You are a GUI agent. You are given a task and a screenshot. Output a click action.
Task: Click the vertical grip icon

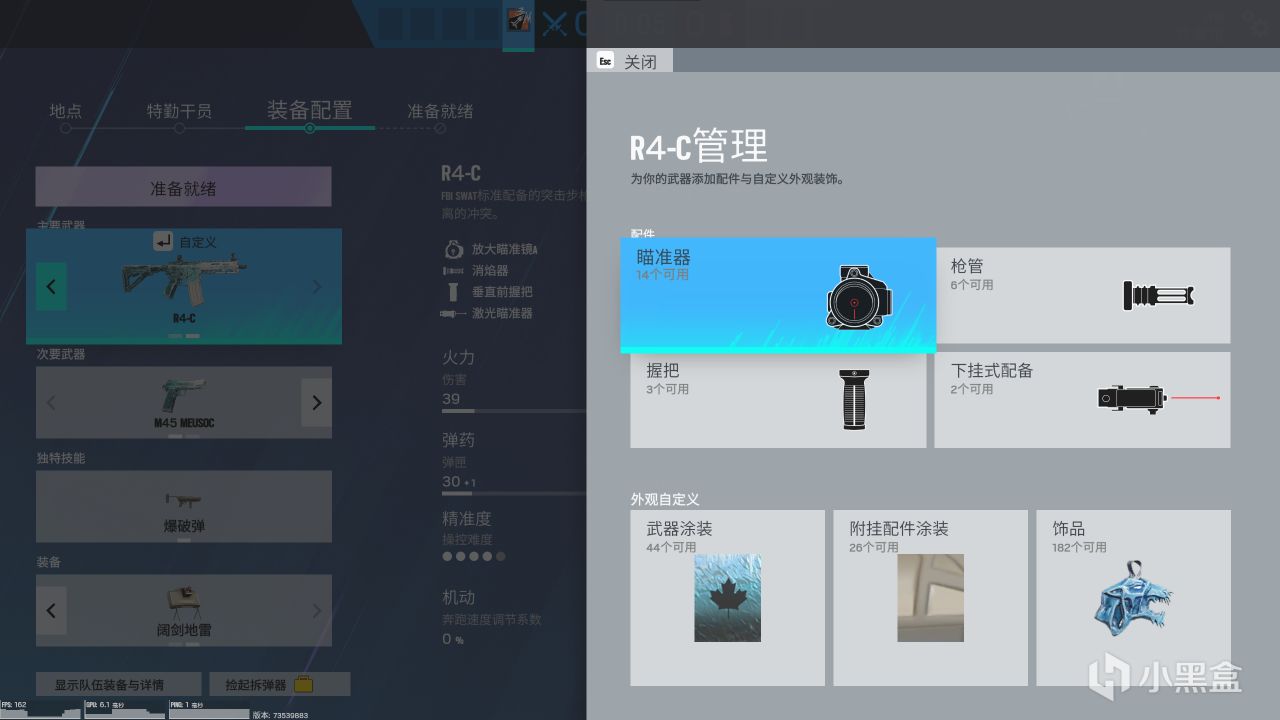[x=853, y=399]
